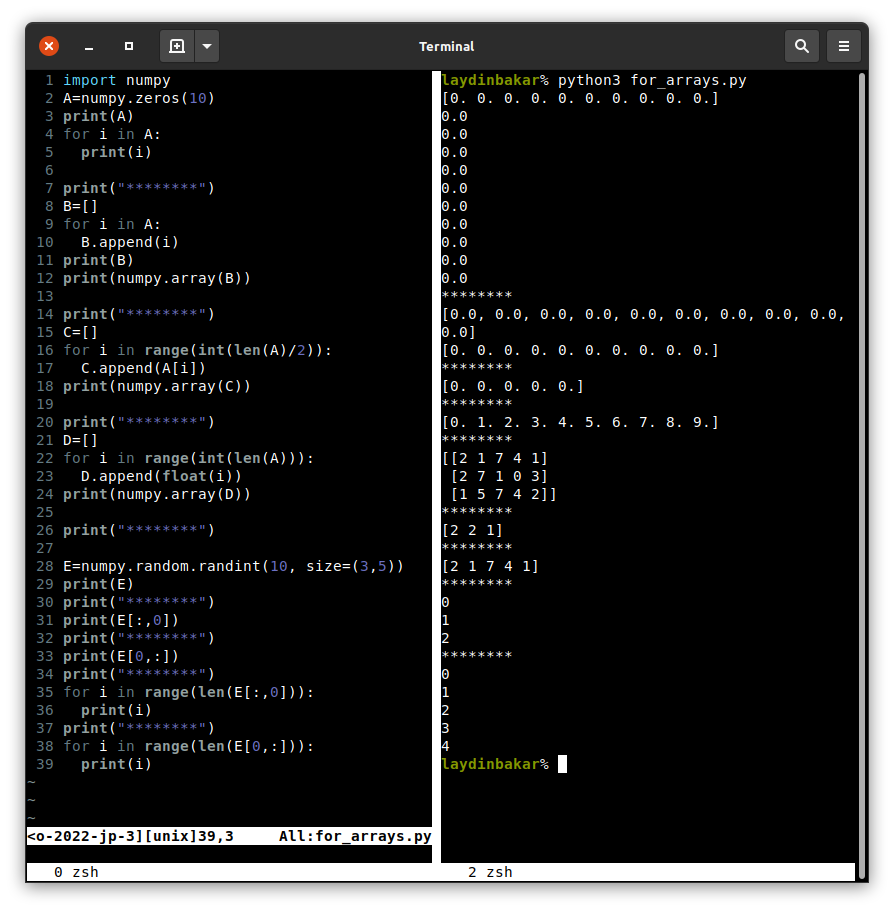Screen dimensions: 894x911
Task: Click the E=numpy.random.randint line in editor
Action: (233, 566)
